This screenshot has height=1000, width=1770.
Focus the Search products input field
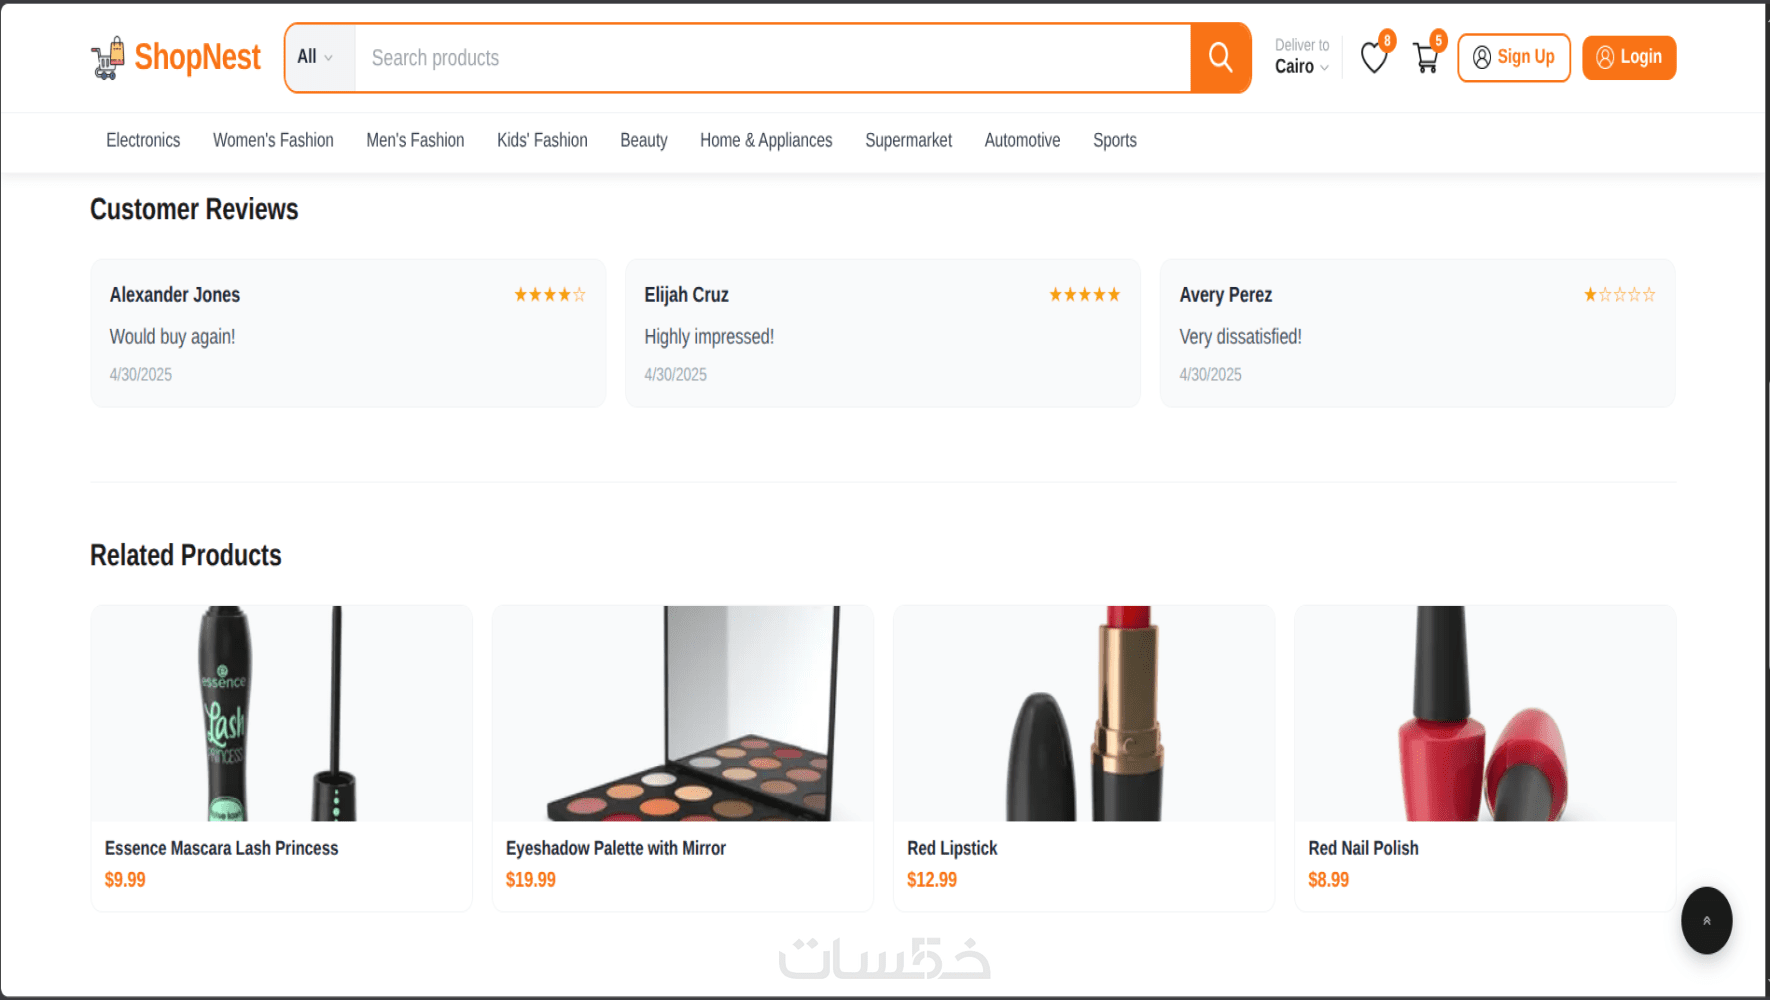click(772, 58)
